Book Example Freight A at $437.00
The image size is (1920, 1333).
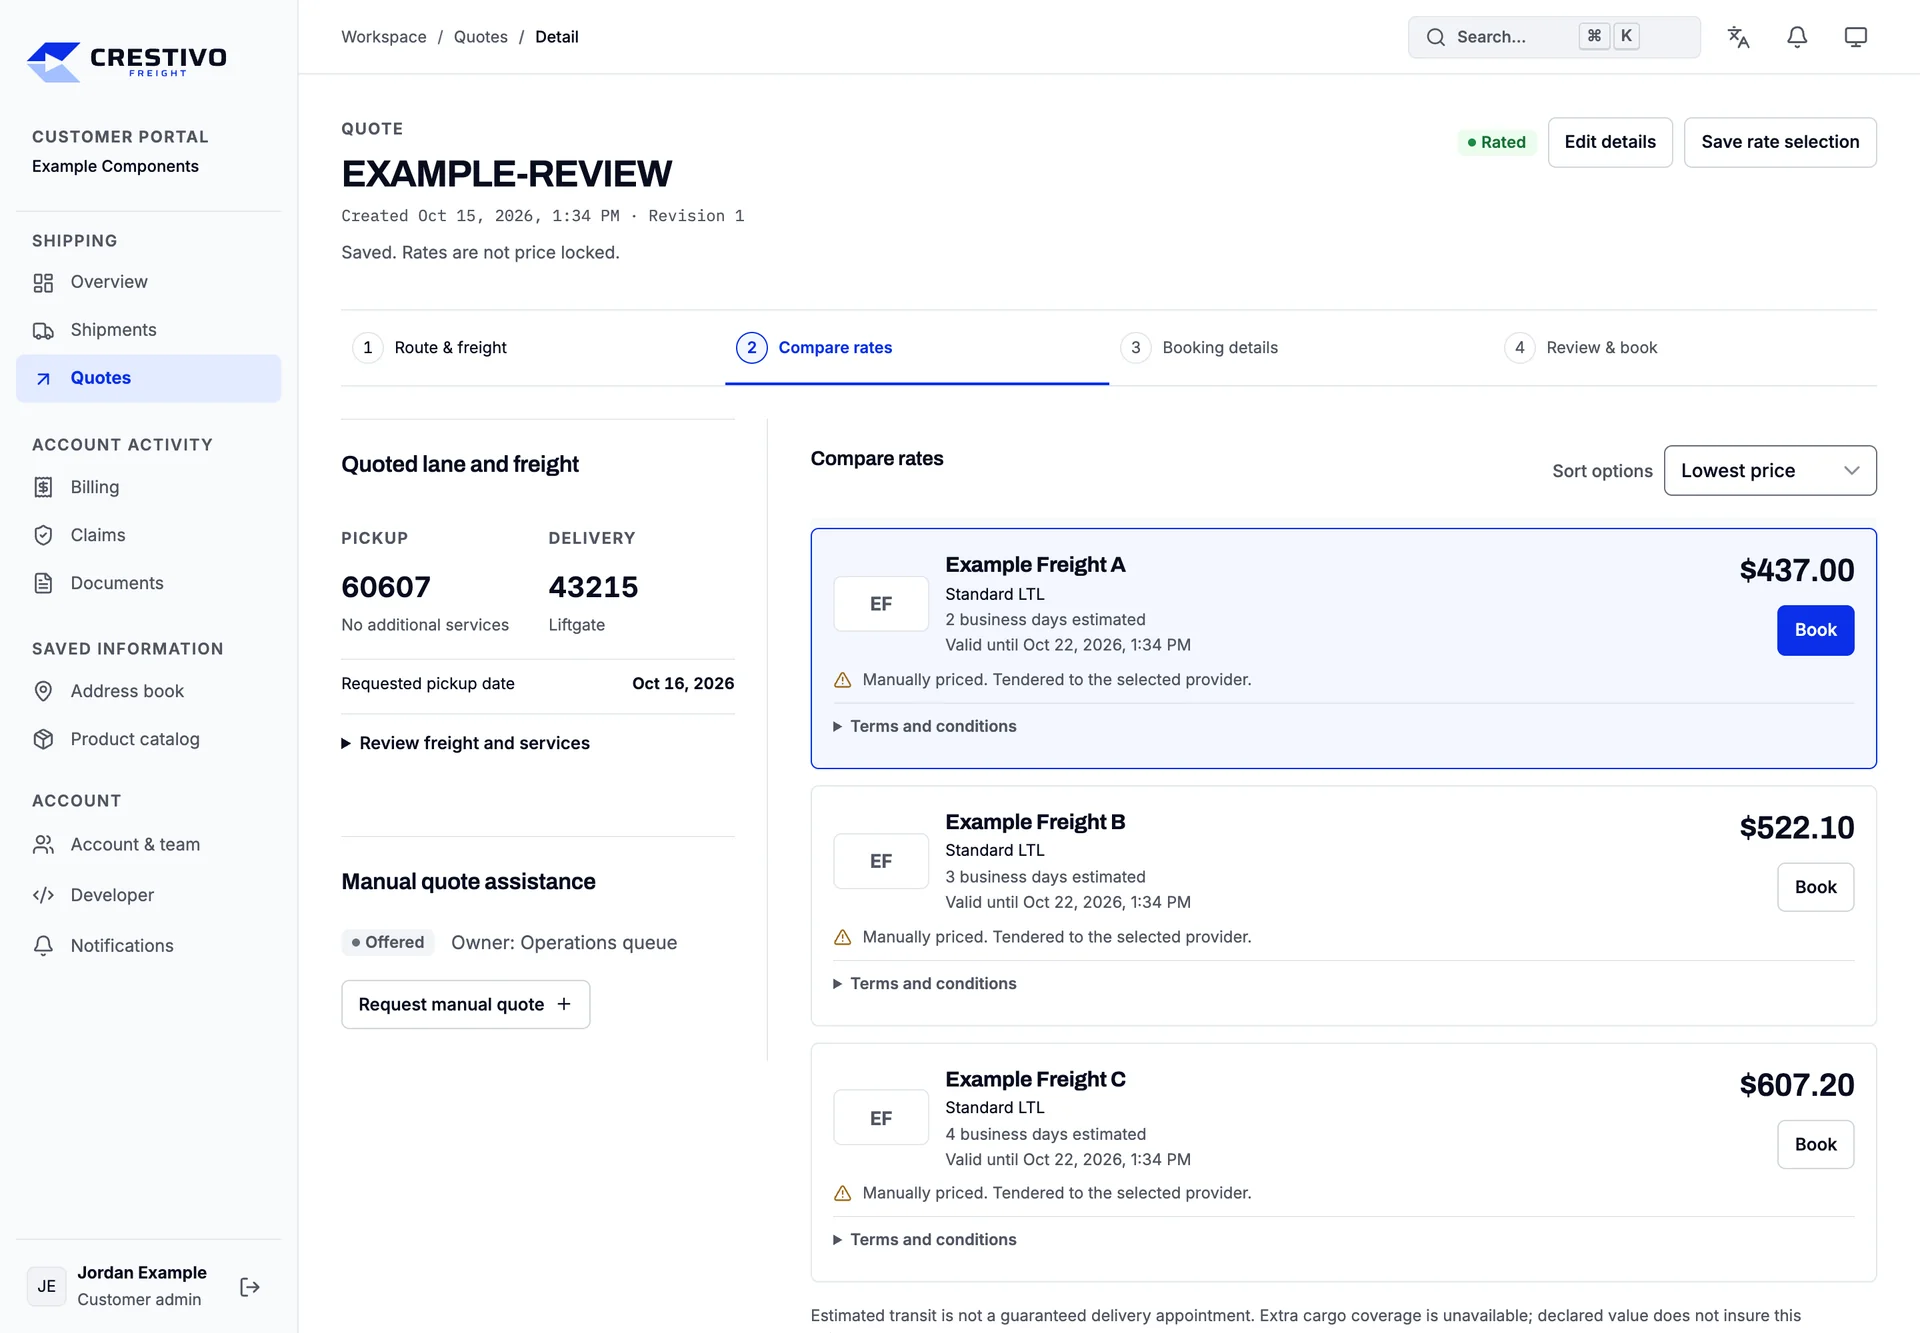click(x=1815, y=630)
